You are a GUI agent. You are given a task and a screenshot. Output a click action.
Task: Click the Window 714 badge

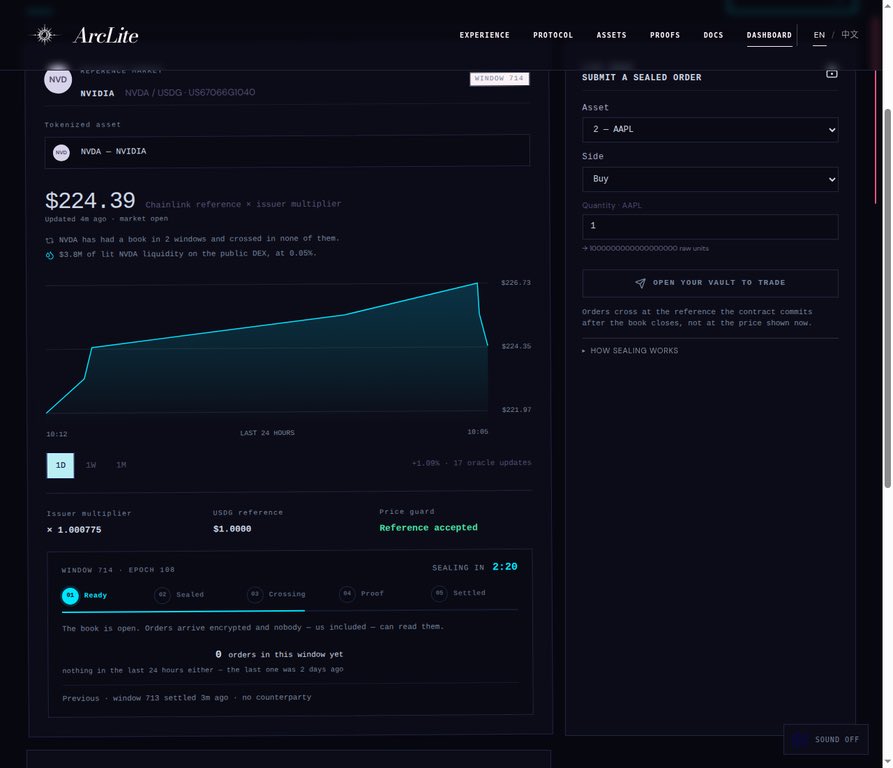point(499,79)
